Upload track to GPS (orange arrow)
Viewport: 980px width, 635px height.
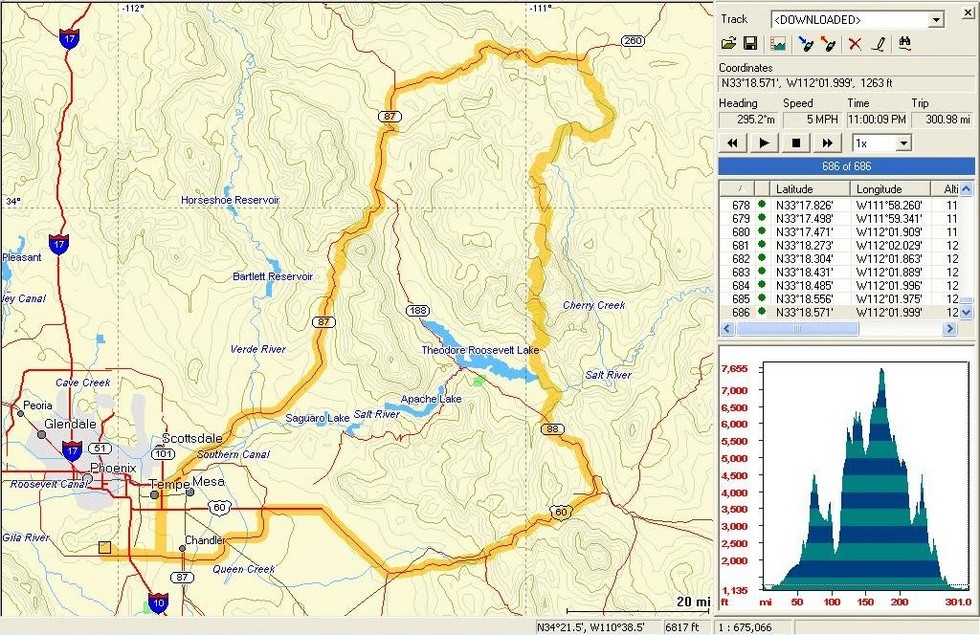[828, 44]
